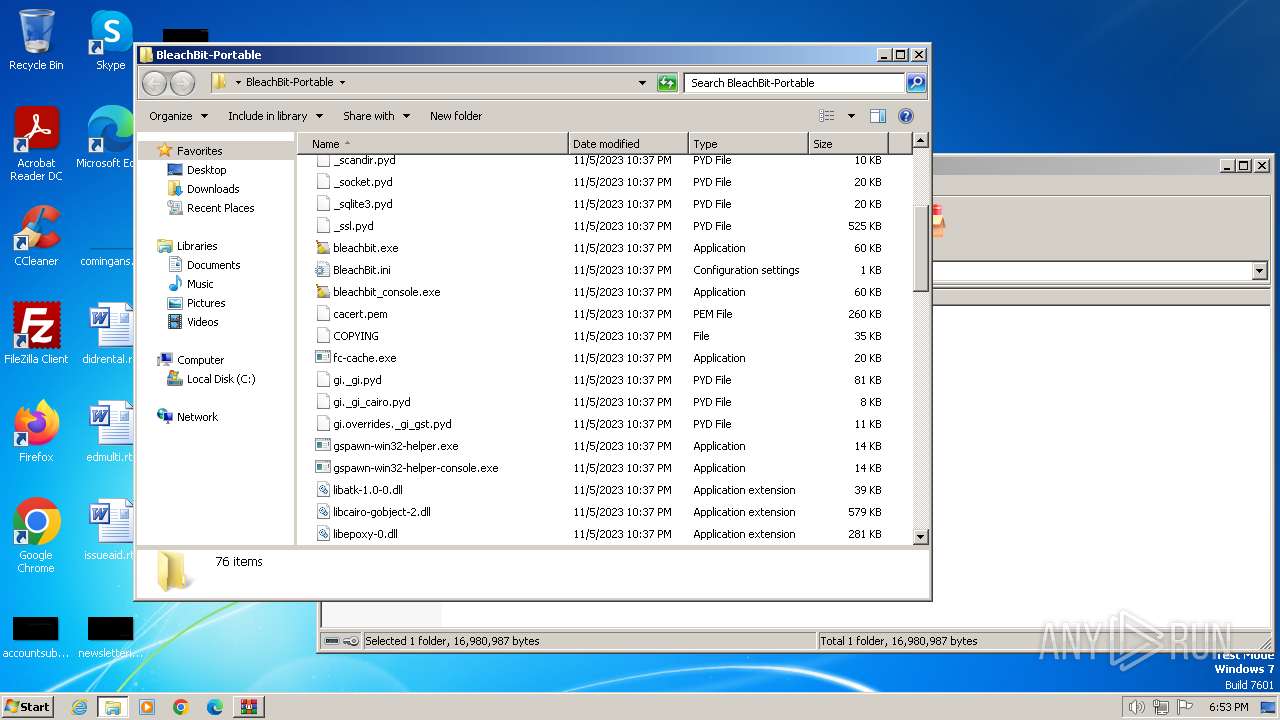Click the Windows Media Player taskbar icon

click(147, 707)
